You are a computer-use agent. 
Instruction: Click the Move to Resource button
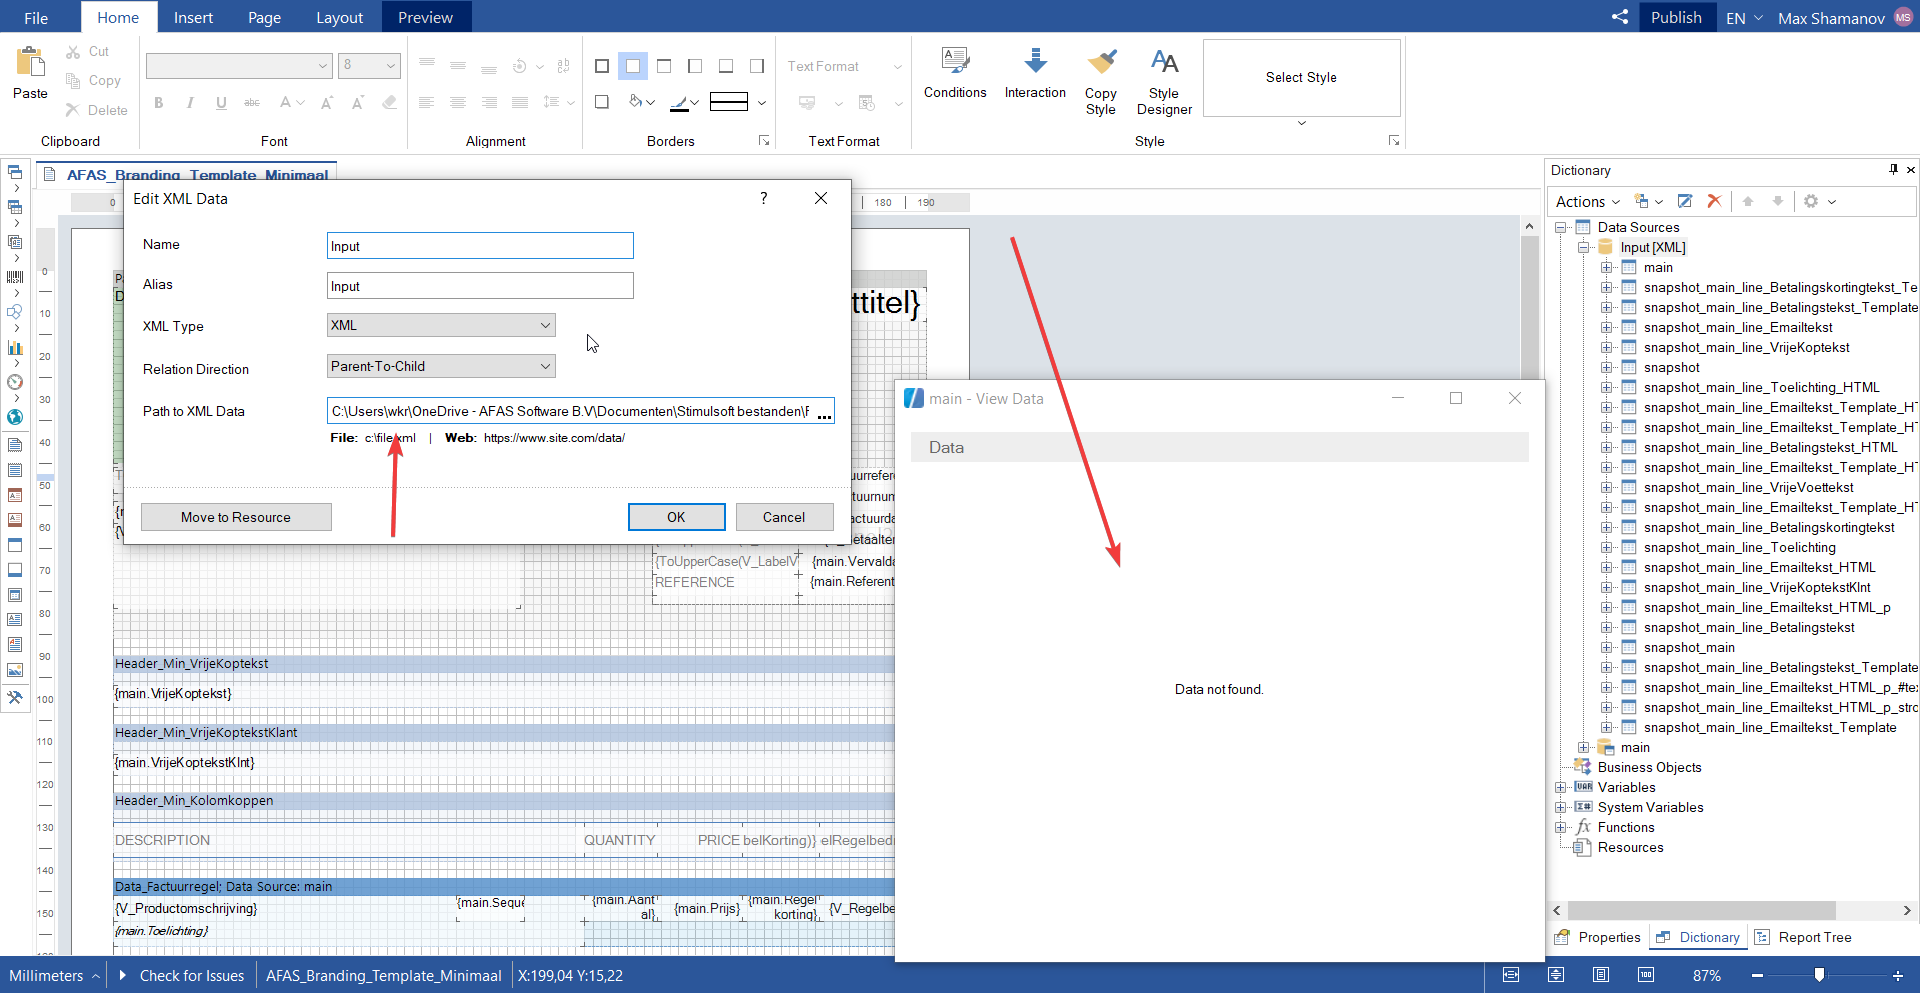click(236, 517)
